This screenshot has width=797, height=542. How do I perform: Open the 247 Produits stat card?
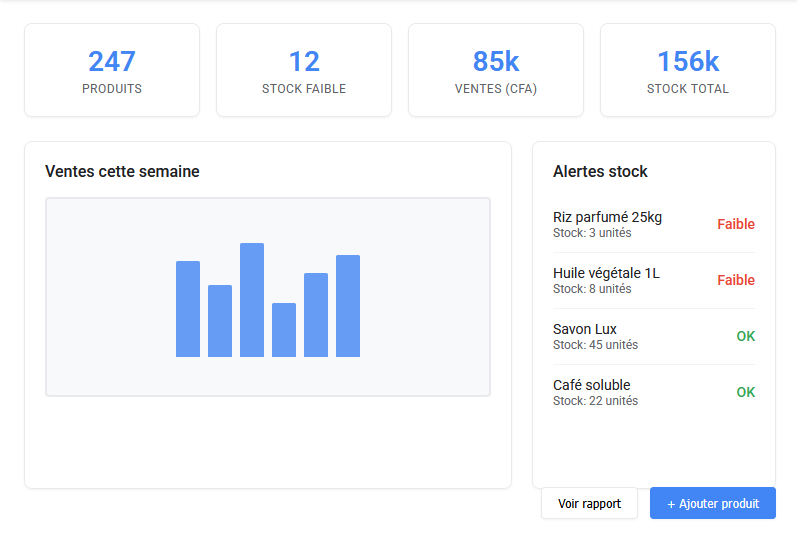click(112, 70)
